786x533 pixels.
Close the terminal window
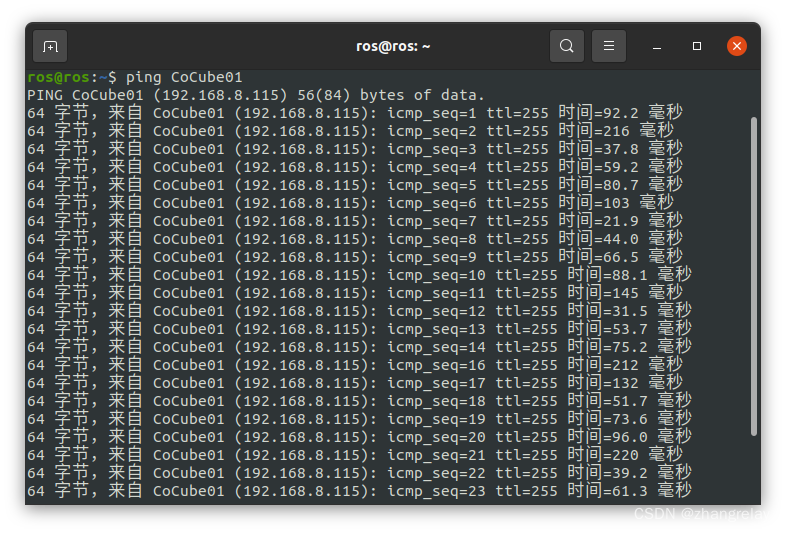point(736,46)
